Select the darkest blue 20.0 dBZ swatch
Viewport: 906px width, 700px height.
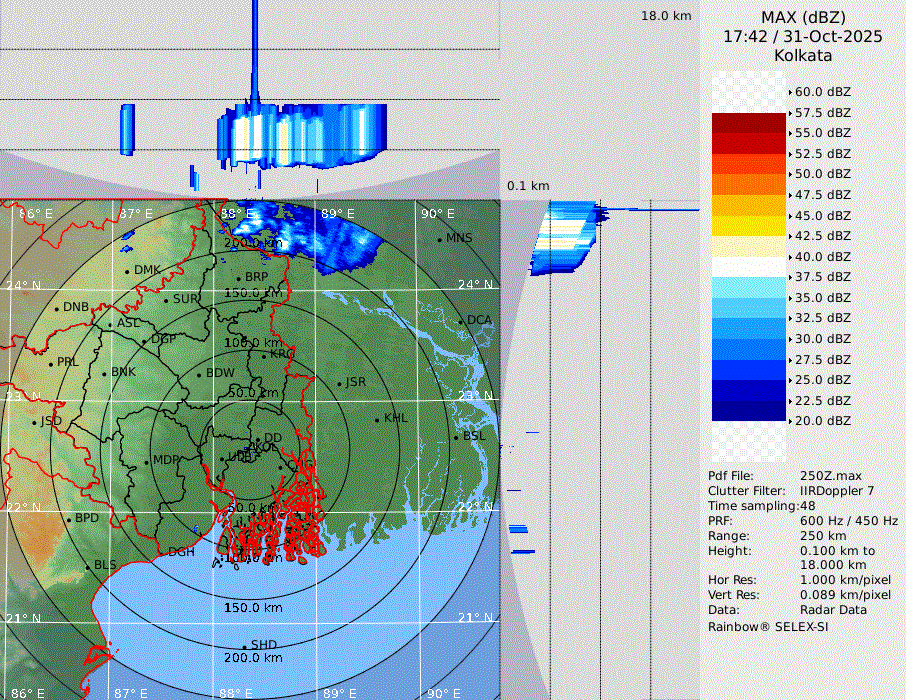click(x=749, y=411)
